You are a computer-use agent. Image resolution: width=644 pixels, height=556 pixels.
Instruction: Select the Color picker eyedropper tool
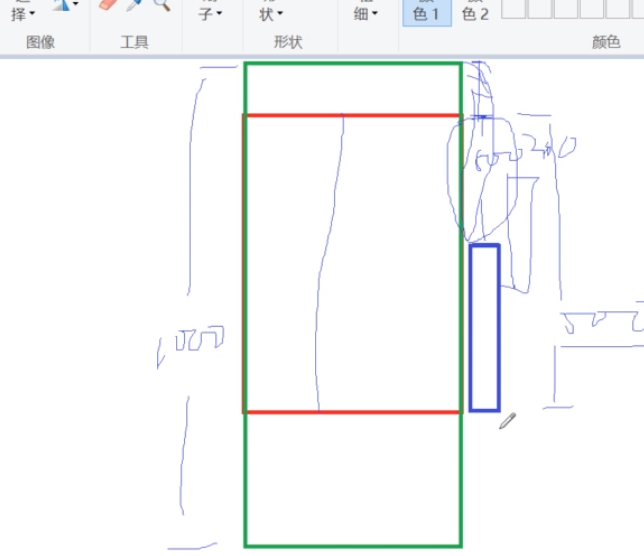[x=134, y=4]
